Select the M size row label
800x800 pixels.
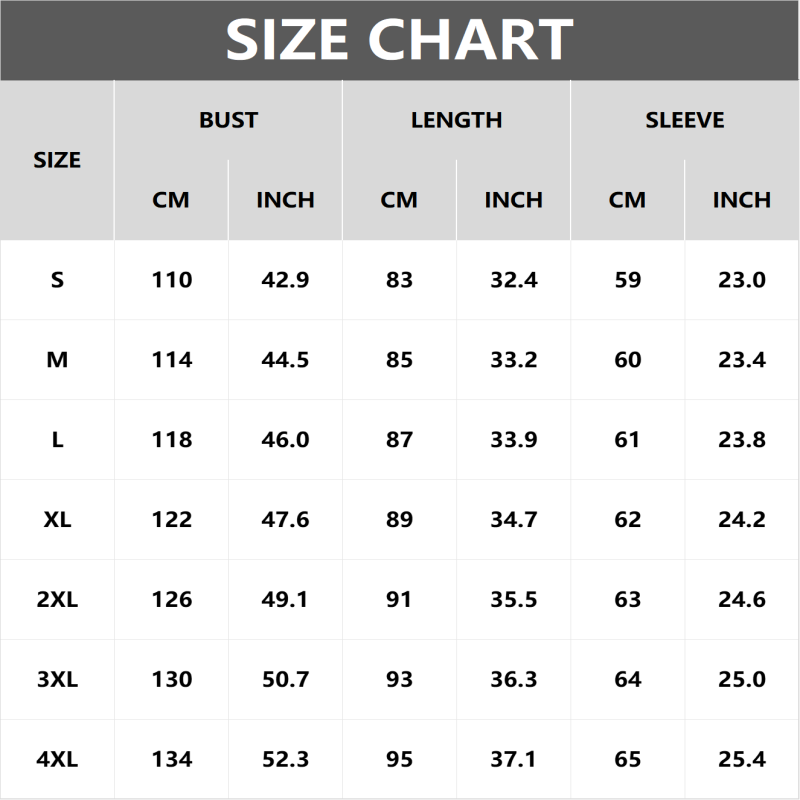[57, 360]
